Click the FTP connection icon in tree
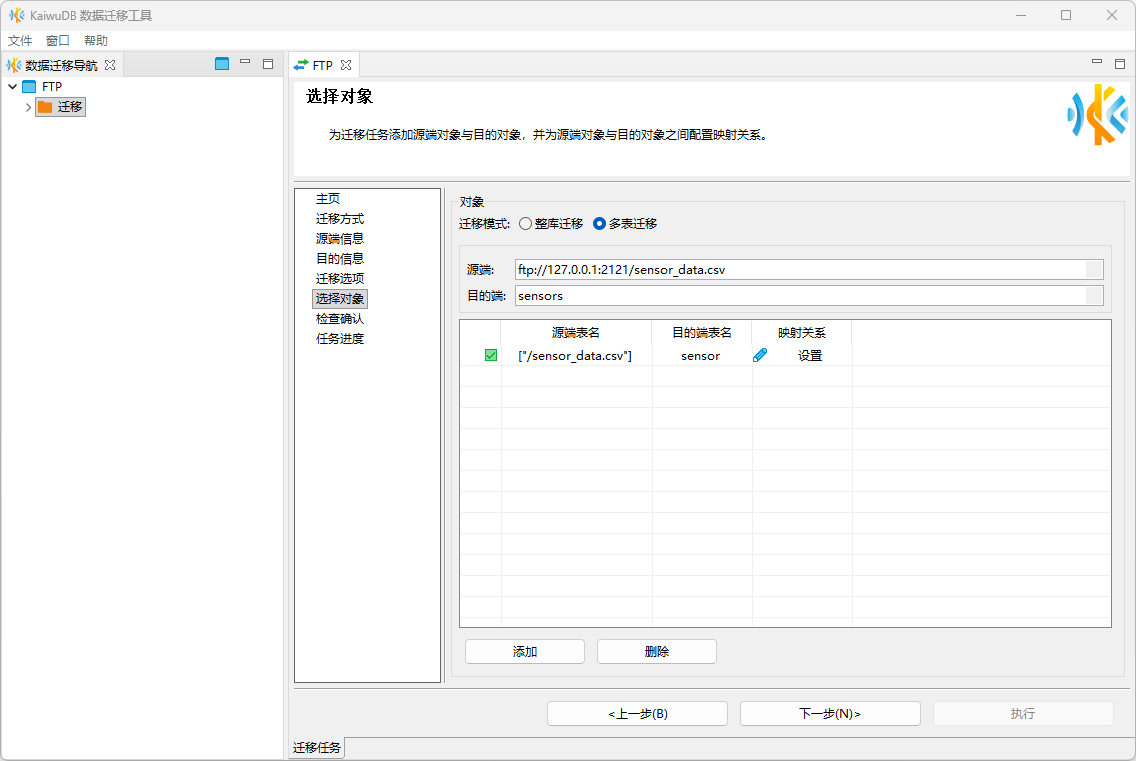 coord(29,87)
